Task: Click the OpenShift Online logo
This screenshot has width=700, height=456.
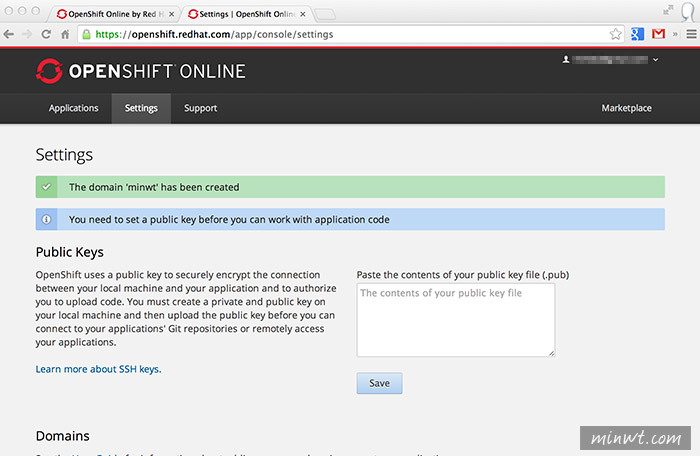Action: tap(141, 71)
